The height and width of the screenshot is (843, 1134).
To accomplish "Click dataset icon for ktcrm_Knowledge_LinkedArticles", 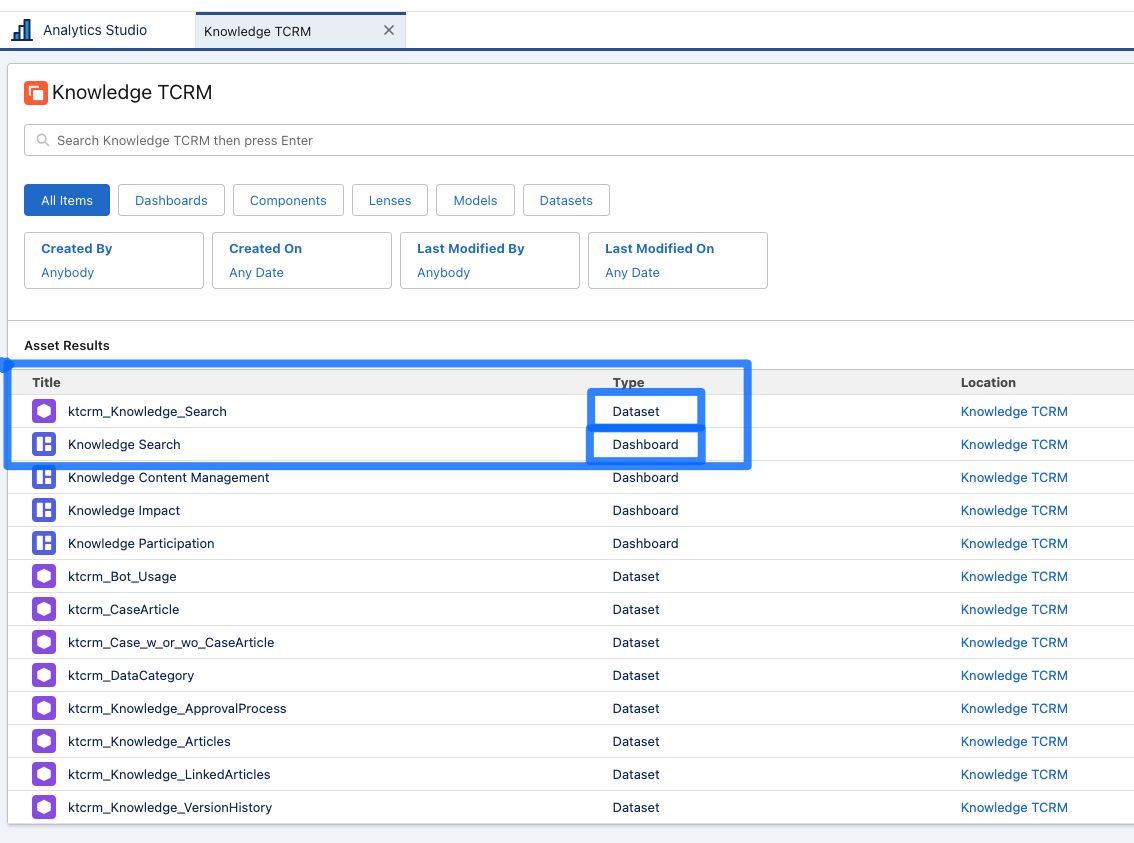I will (44, 774).
